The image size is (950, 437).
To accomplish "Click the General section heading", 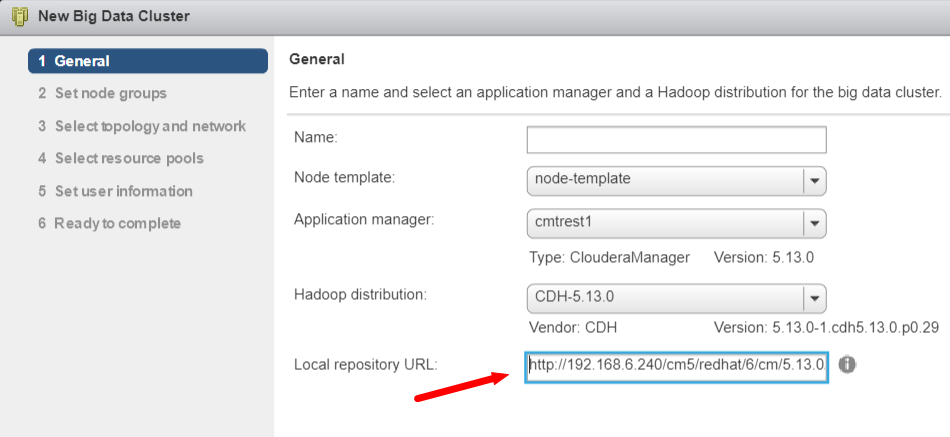I will click(x=317, y=59).
